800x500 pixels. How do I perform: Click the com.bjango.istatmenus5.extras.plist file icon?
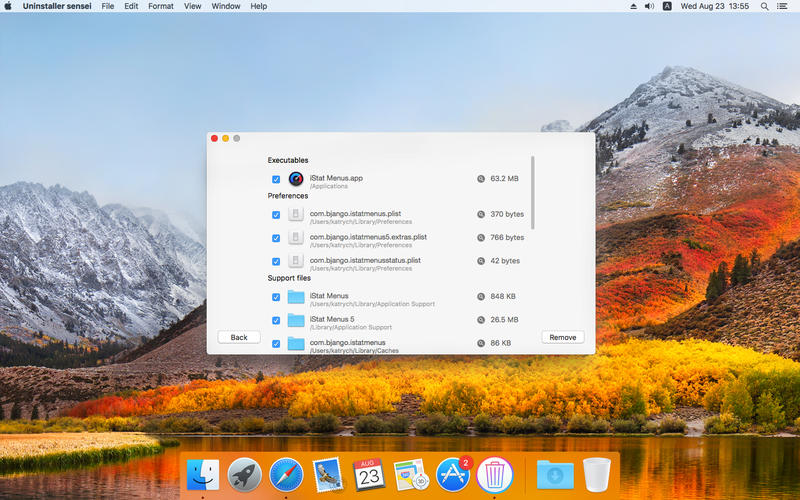coord(296,238)
